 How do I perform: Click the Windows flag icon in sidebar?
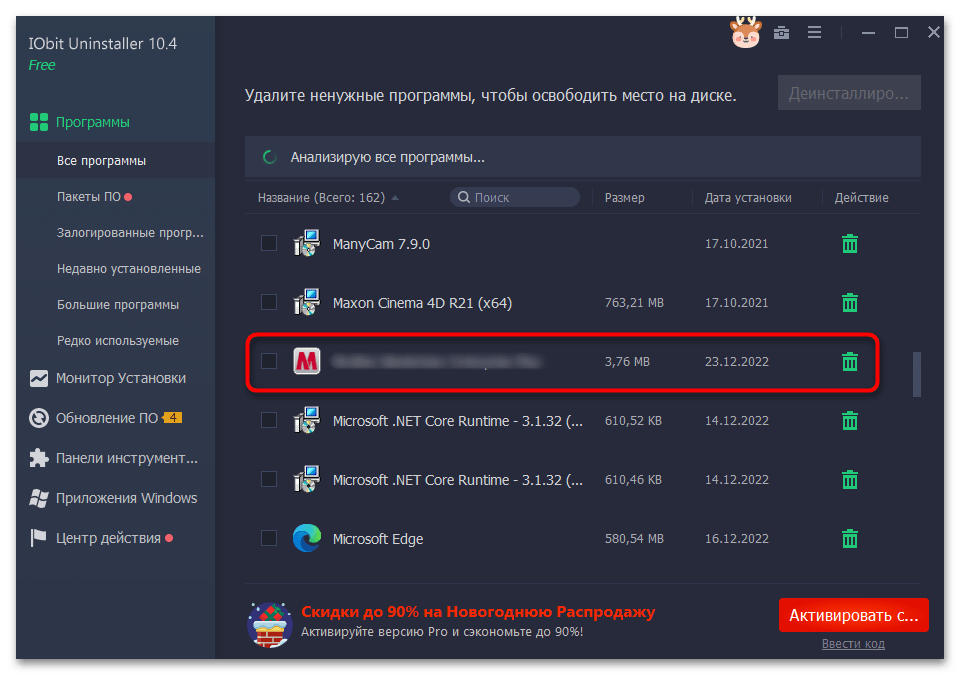[39, 498]
